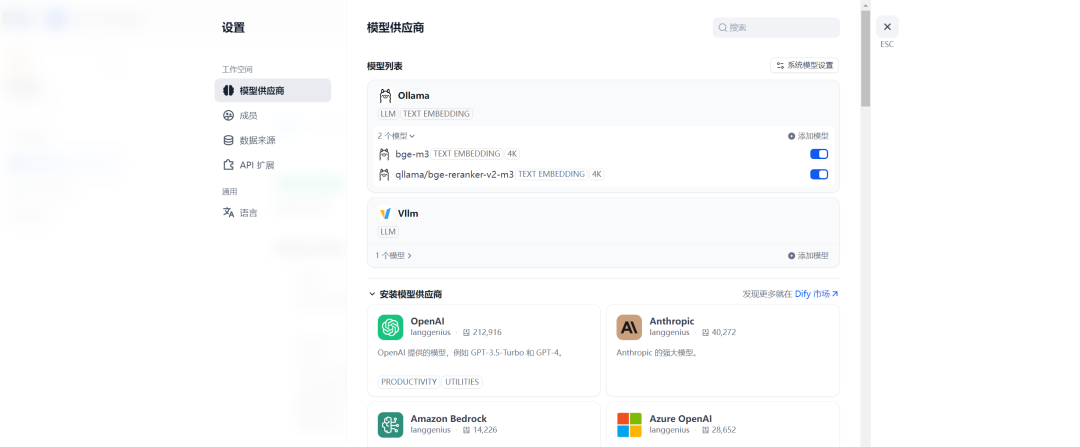Open the API 扩展 settings tab
This screenshot has height=447, width=1080.
point(273,165)
